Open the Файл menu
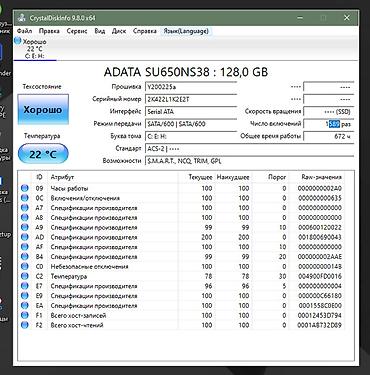The height and width of the screenshot is (375, 370). (25, 31)
